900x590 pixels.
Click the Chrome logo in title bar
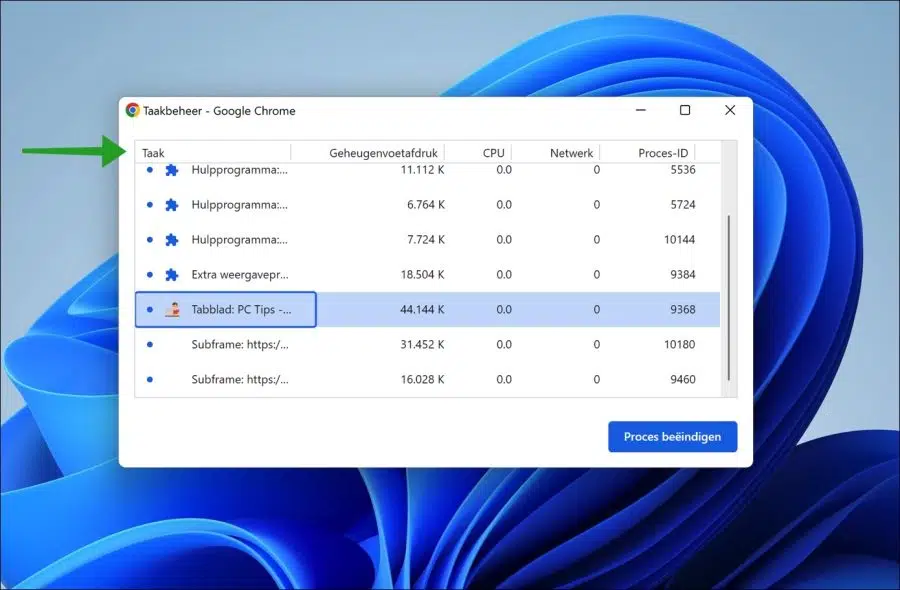click(133, 110)
